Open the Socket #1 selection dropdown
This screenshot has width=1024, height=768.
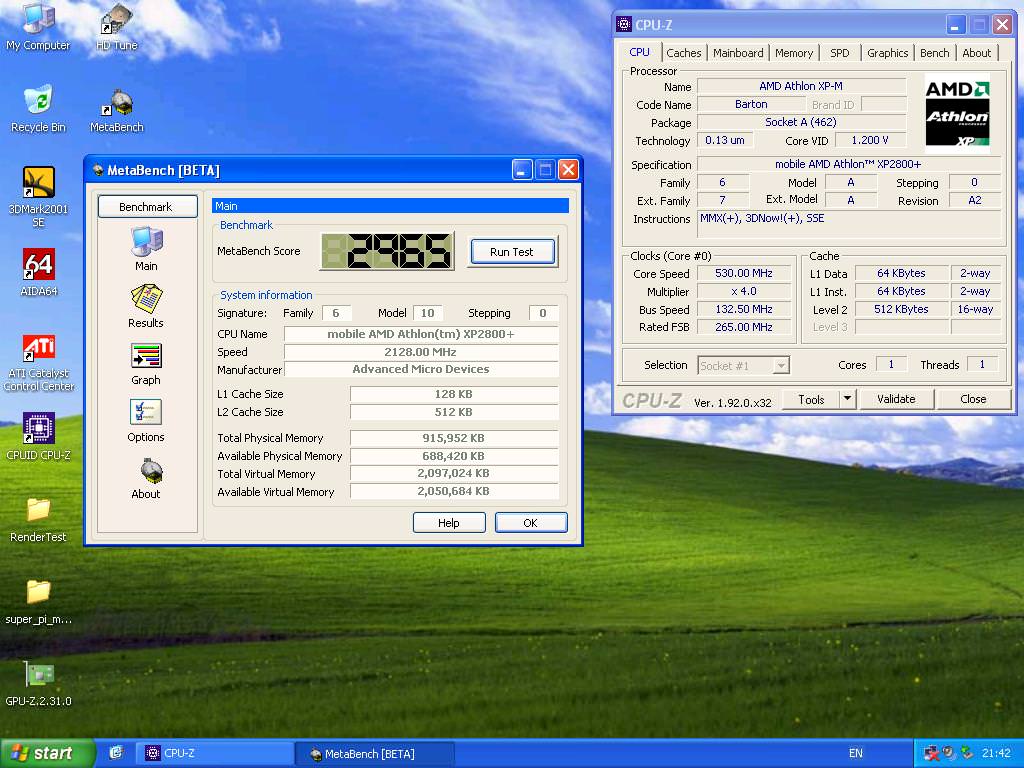(x=744, y=365)
